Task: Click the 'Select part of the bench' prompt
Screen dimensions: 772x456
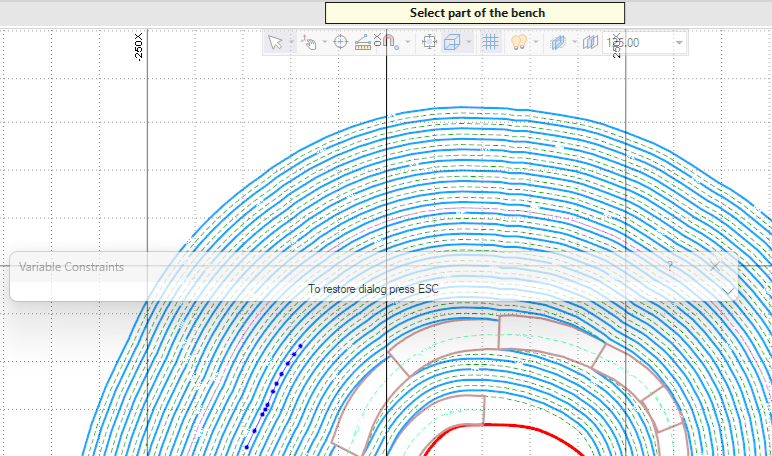Action: pyautogui.click(x=475, y=13)
